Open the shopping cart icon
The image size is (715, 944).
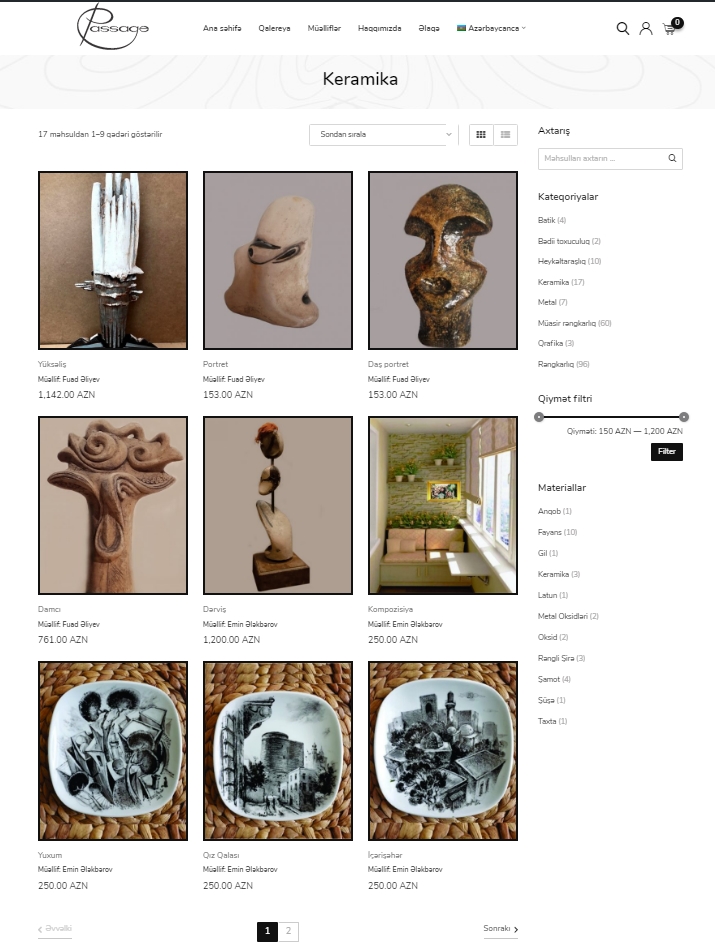(669, 28)
